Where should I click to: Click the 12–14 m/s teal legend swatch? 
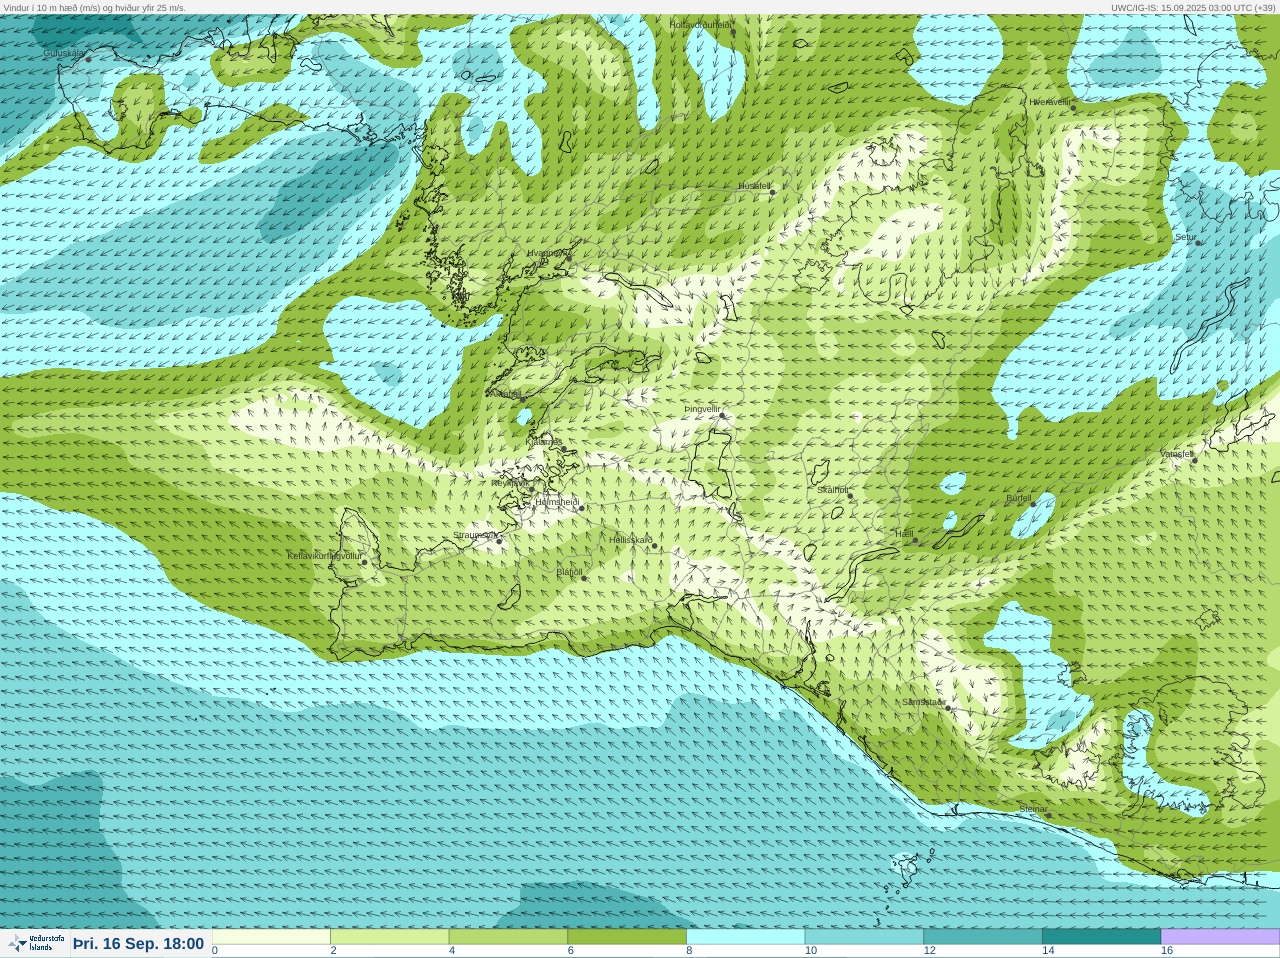[983, 937]
